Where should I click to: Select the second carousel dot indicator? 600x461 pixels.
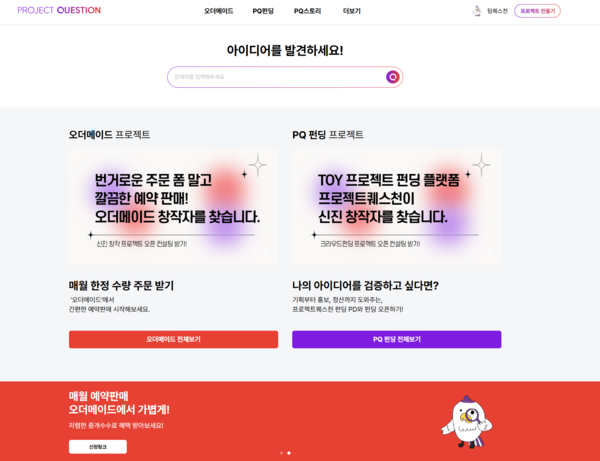pos(289,453)
